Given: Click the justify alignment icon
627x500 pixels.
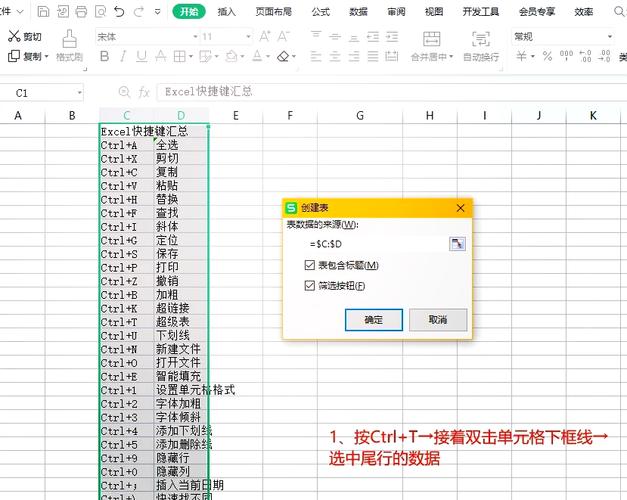Looking at the screenshot, I should [373, 56].
